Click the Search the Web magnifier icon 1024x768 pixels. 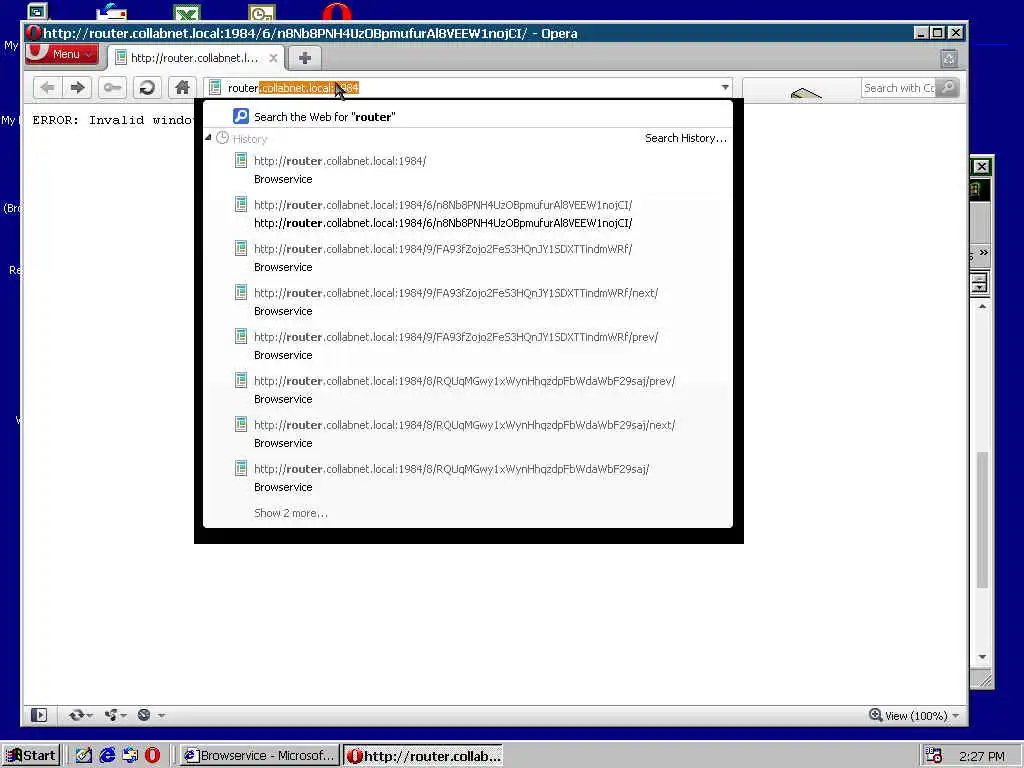coord(241,116)
